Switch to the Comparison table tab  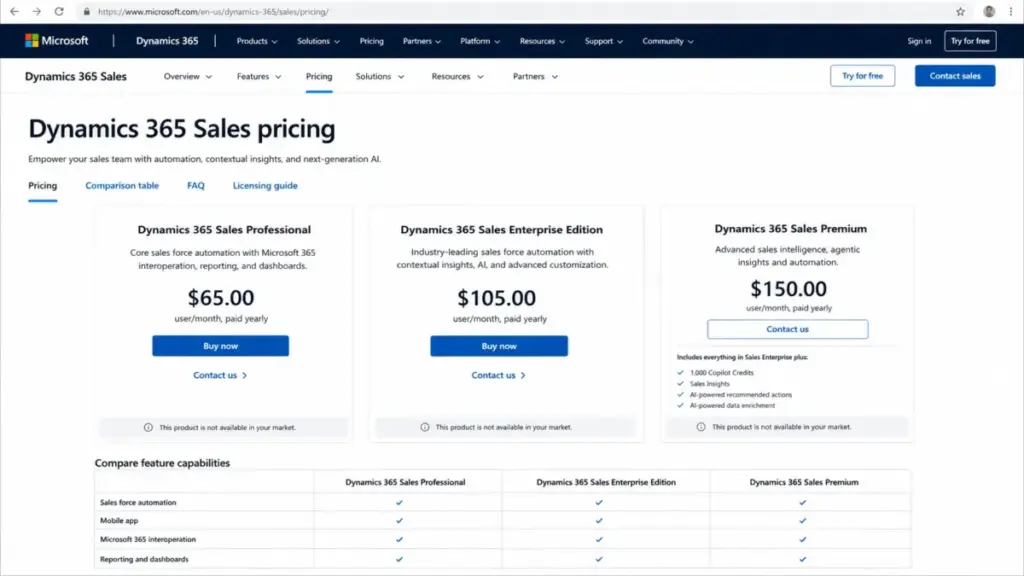pos(122,185)
